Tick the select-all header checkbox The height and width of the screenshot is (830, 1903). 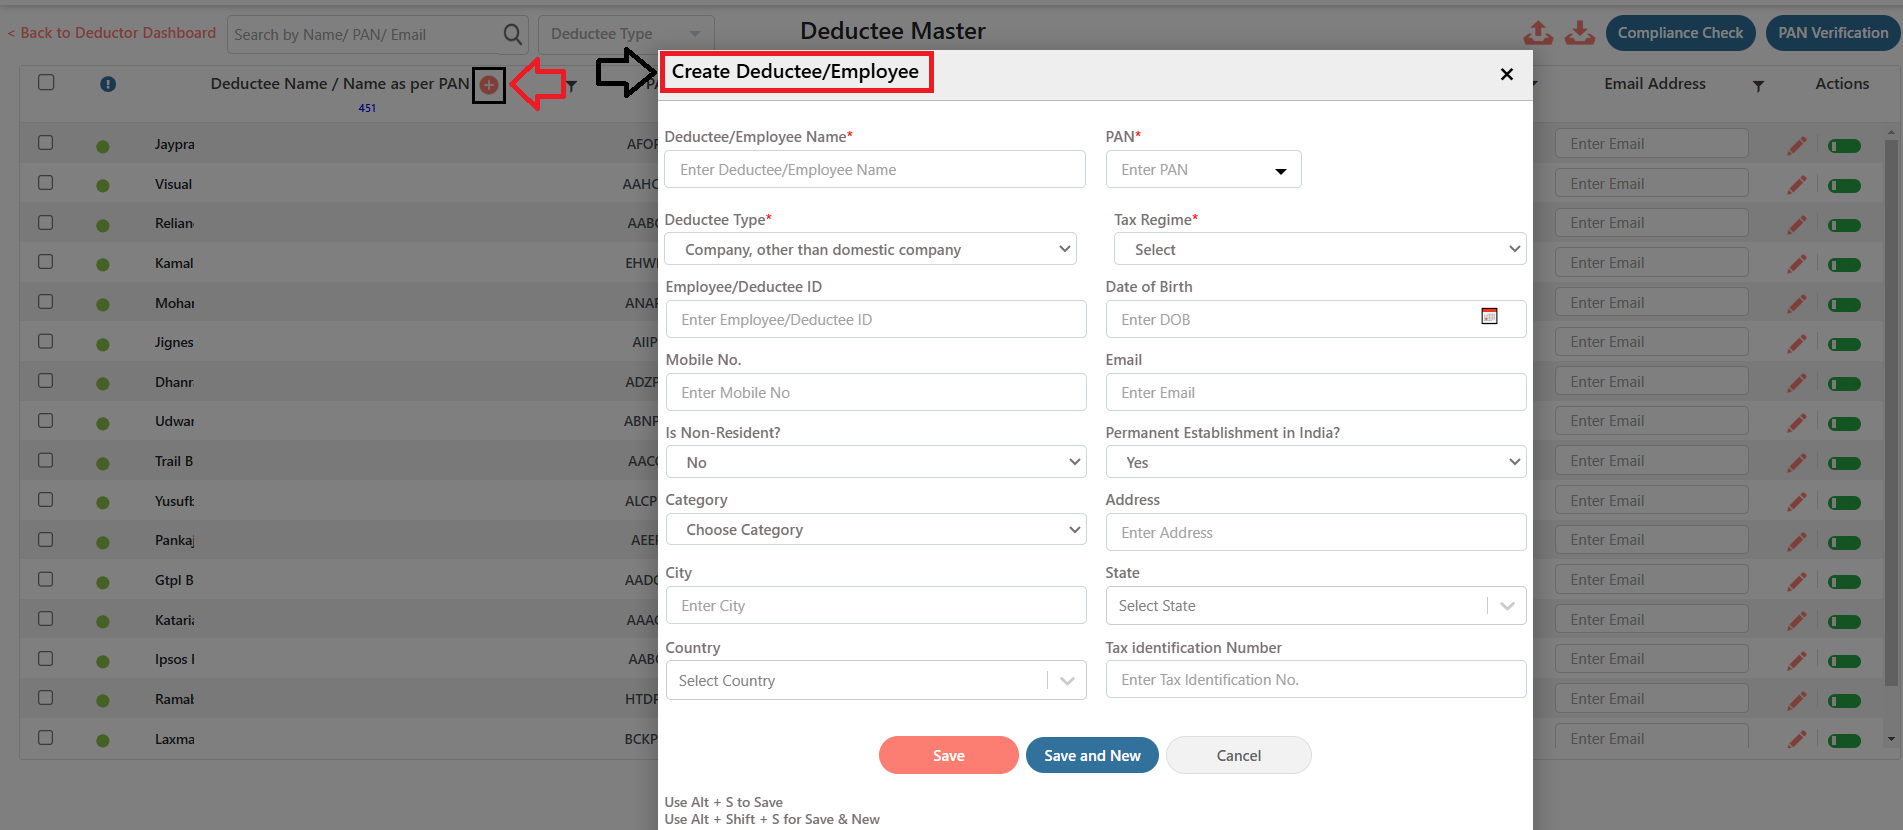click(46, 82)
